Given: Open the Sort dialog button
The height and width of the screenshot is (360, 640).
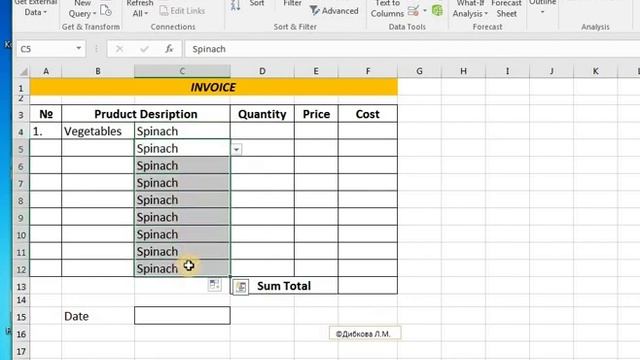Looking at the screenshot, I should (257, 4).
